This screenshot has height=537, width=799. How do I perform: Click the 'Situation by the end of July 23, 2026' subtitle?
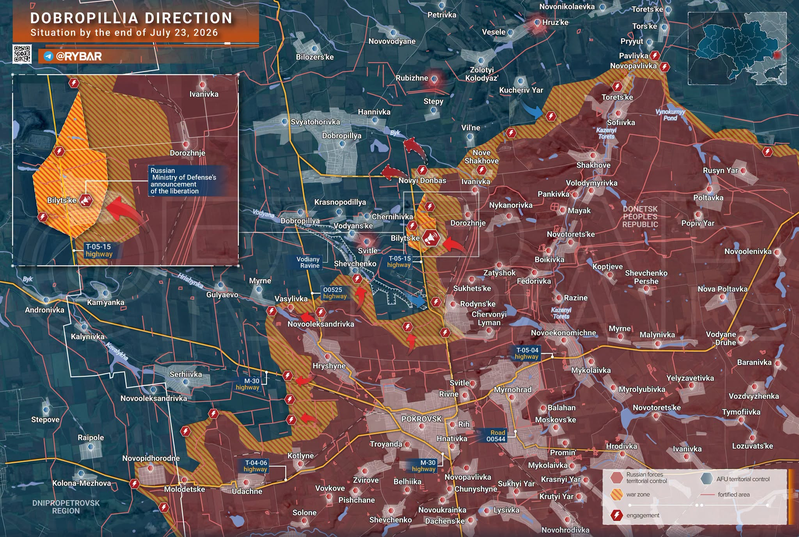(x=124, y=33)
